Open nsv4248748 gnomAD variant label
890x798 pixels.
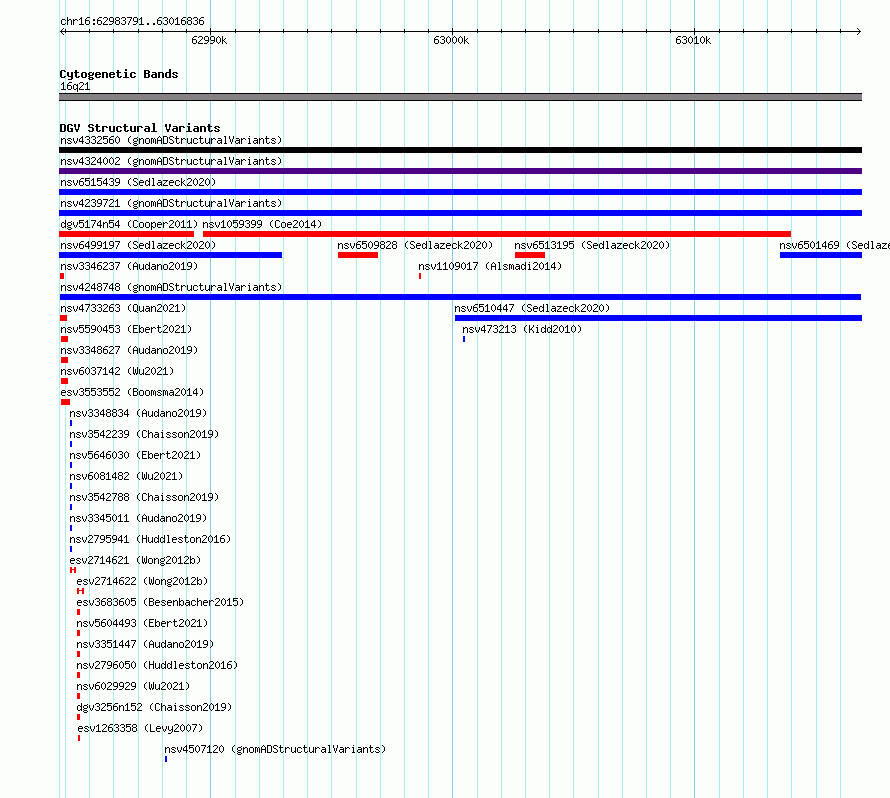point(171,287)
